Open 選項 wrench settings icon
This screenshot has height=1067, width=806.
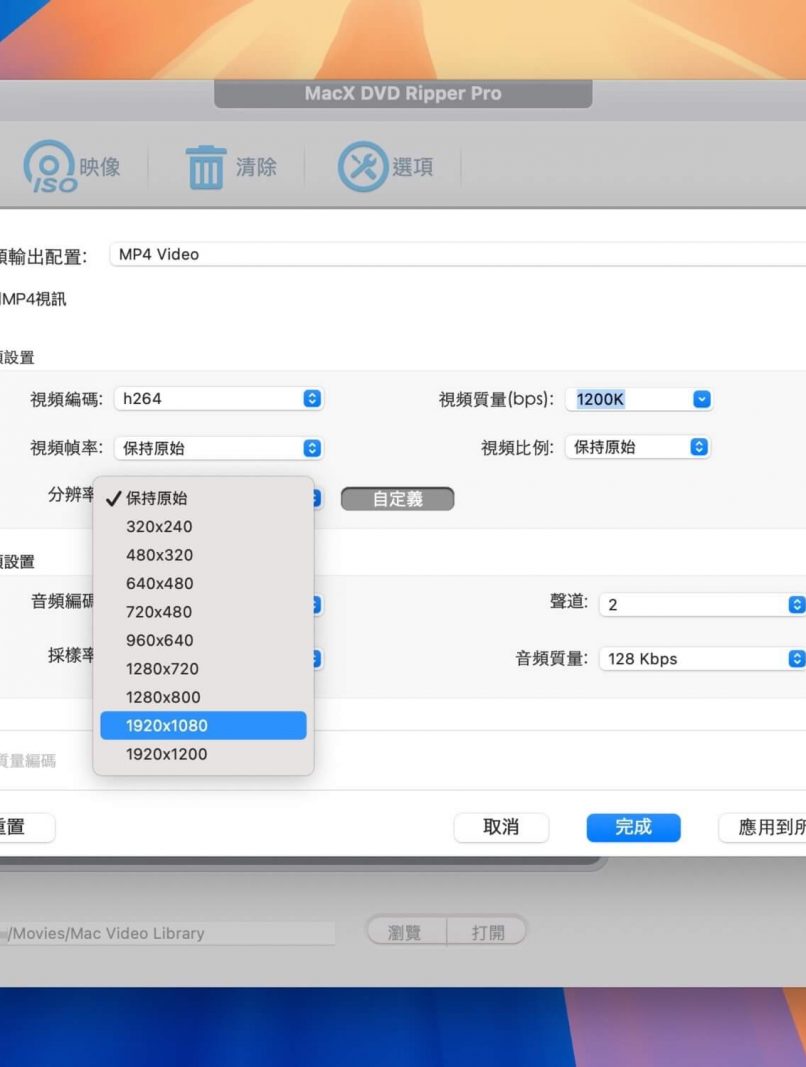(x=362, y=167)
